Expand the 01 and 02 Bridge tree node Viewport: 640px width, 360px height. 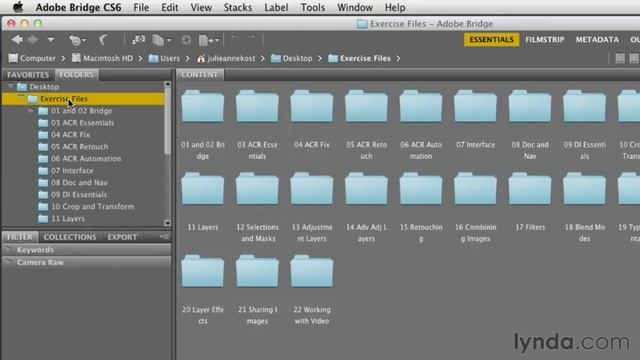(31, 111)
